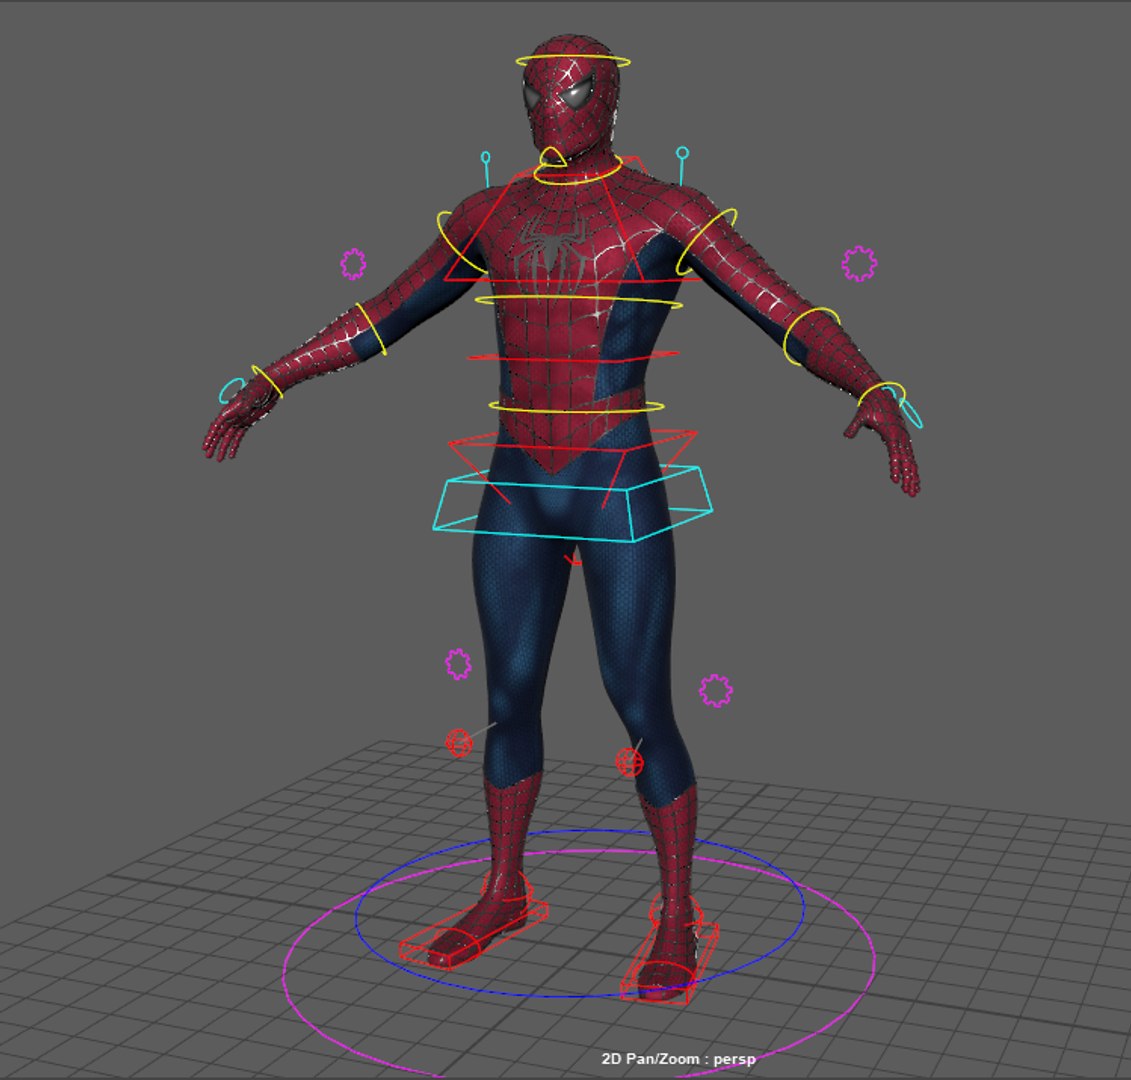Select yellow elbow ring on screen-left arm
1131x1080 pixels.
pyautogui.click(x=371, y=328)
